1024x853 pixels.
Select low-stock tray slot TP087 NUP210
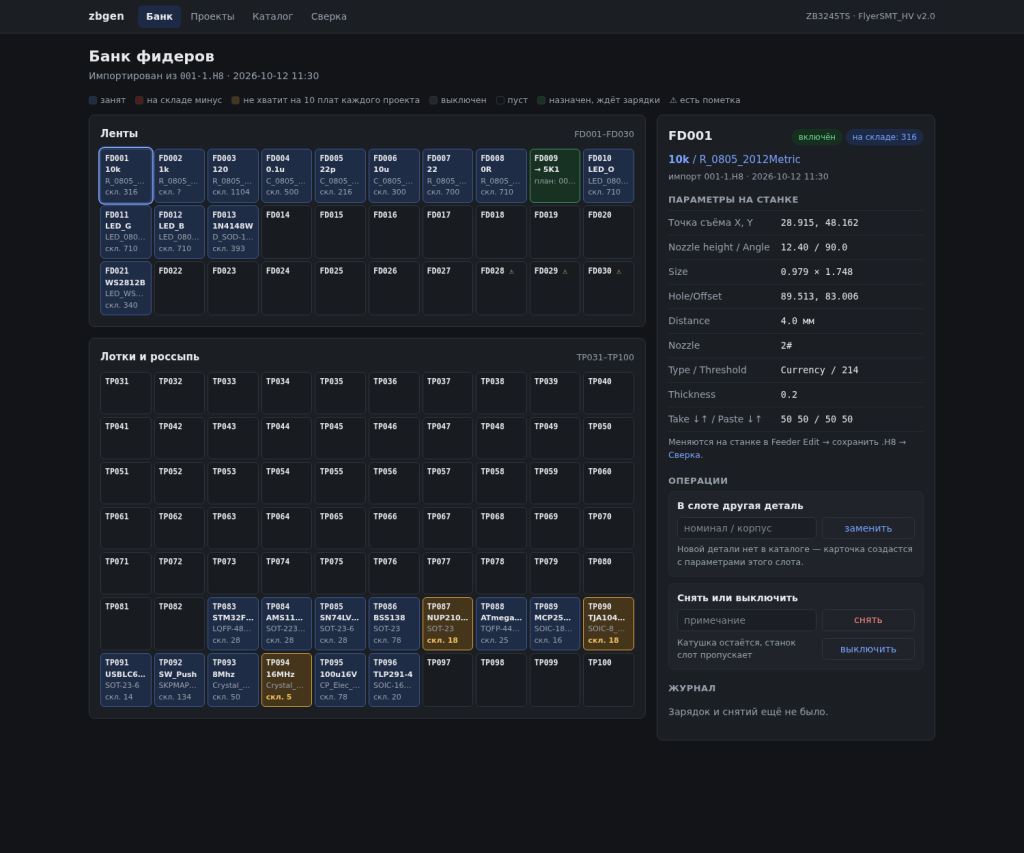tap(448, 624)
